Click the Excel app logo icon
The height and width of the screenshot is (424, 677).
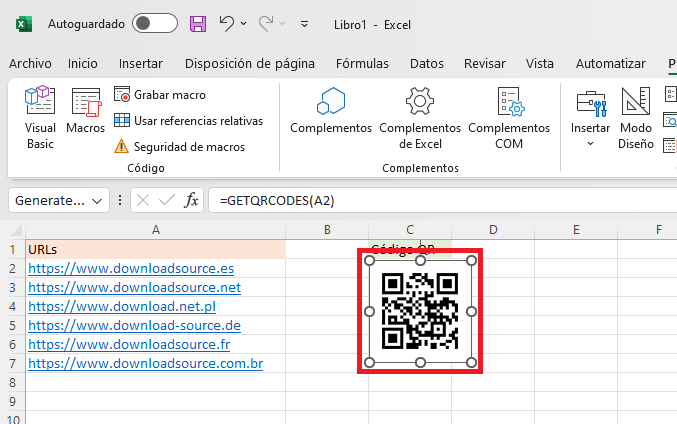click(x=24, y=24)
